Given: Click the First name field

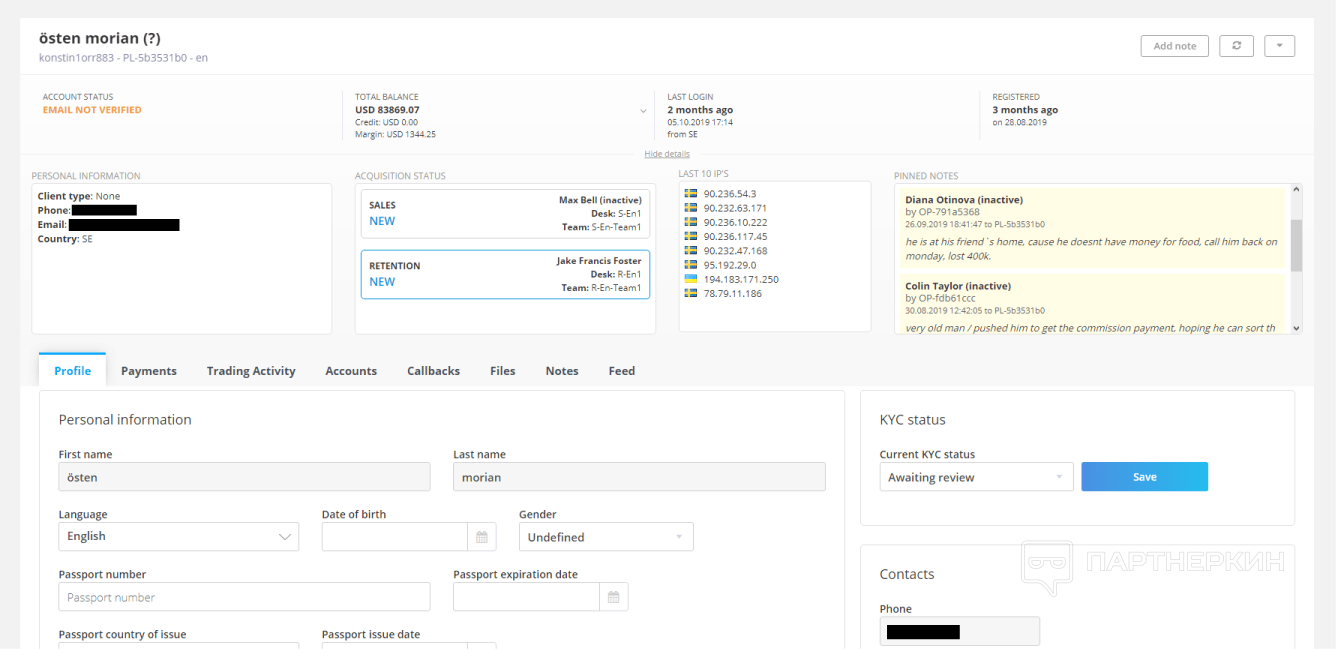Looking at the screenshot, I should pos(244,477).
